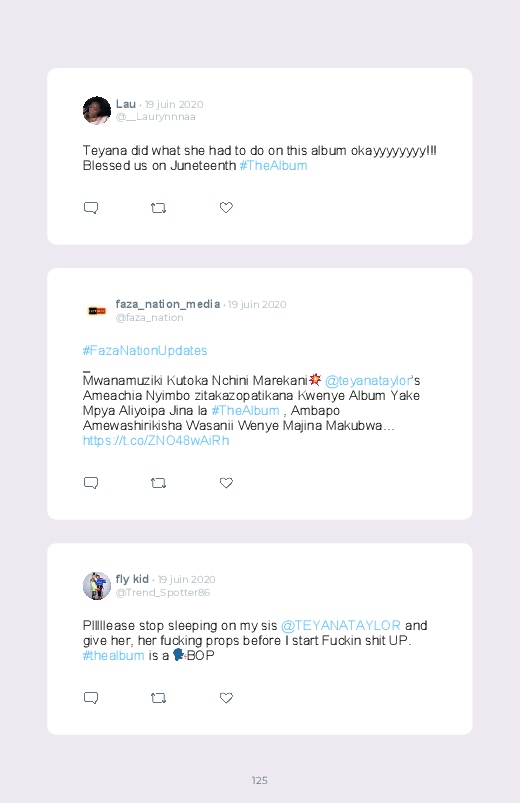Image resolution: width=520 pixels, height=803 pixels.
Task: Retweet fly kid's tweet
Action: click(158, 698)
